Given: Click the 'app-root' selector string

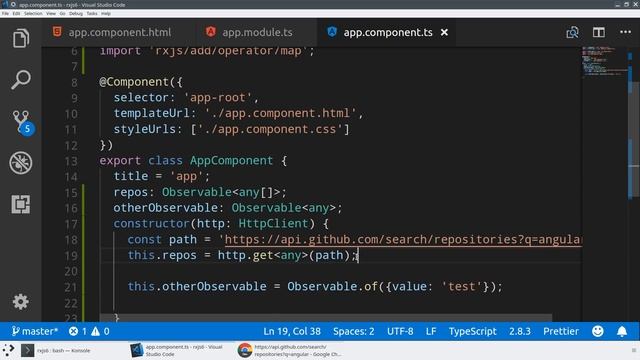Looking at the screenshot, I should [218, 98].
